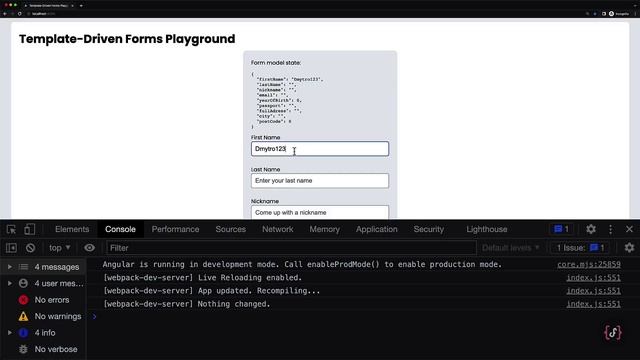Click the First Name input field
Screen dimensions: 640x360
tap(320, 149)
